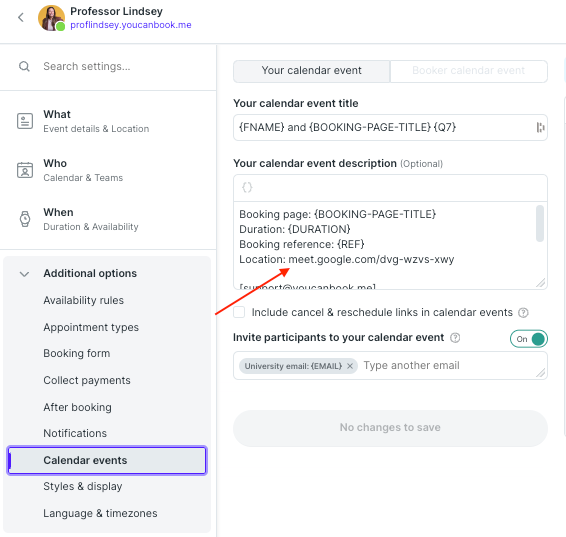Viewport: 566px width, 537px height.
Task: Select Your calendar event tab
Action: [312, 71]
